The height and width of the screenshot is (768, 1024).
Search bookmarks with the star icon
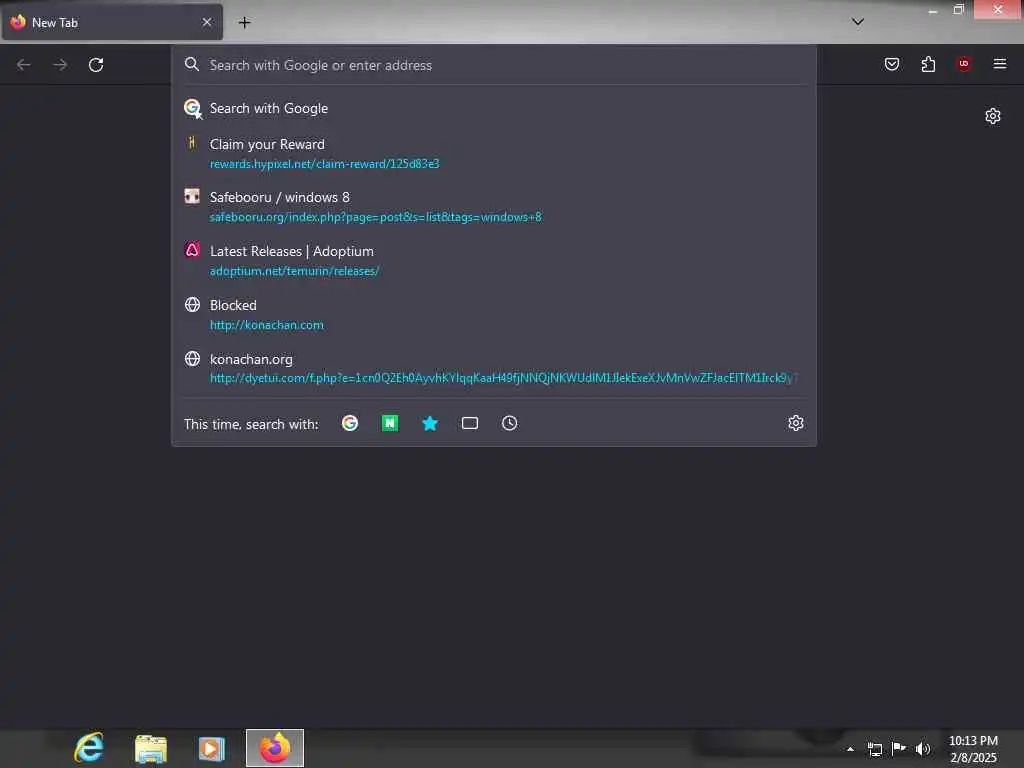(x=430, y=423)
